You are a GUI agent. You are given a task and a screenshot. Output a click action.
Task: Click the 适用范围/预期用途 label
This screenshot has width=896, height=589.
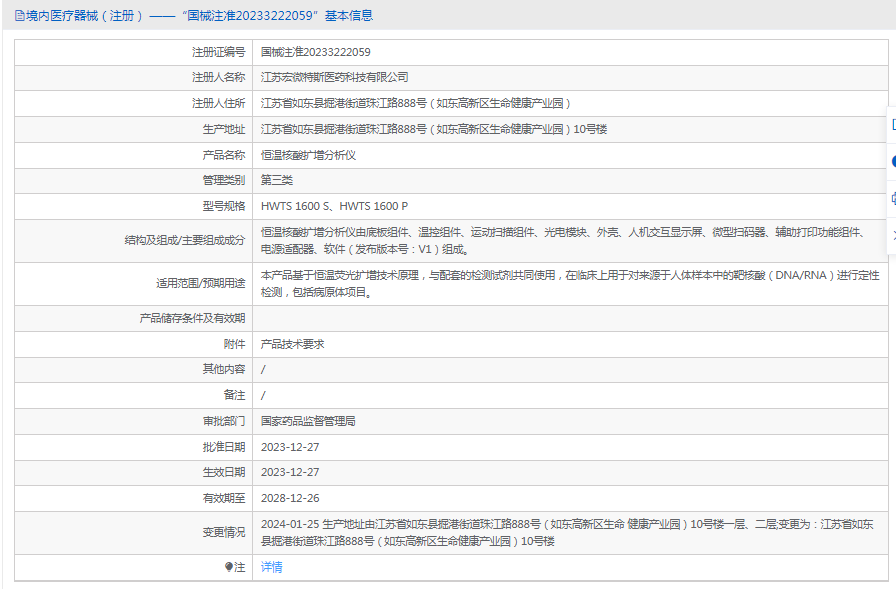[201, 283]
